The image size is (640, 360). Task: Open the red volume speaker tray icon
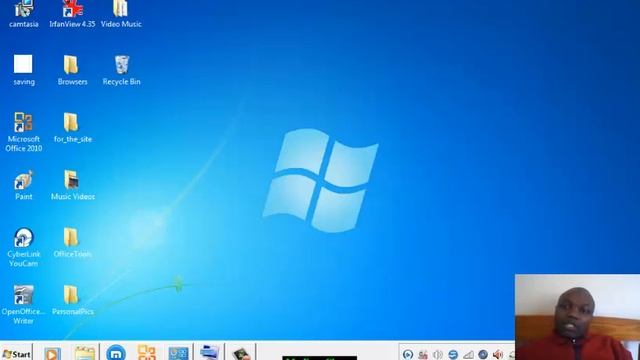498,354
